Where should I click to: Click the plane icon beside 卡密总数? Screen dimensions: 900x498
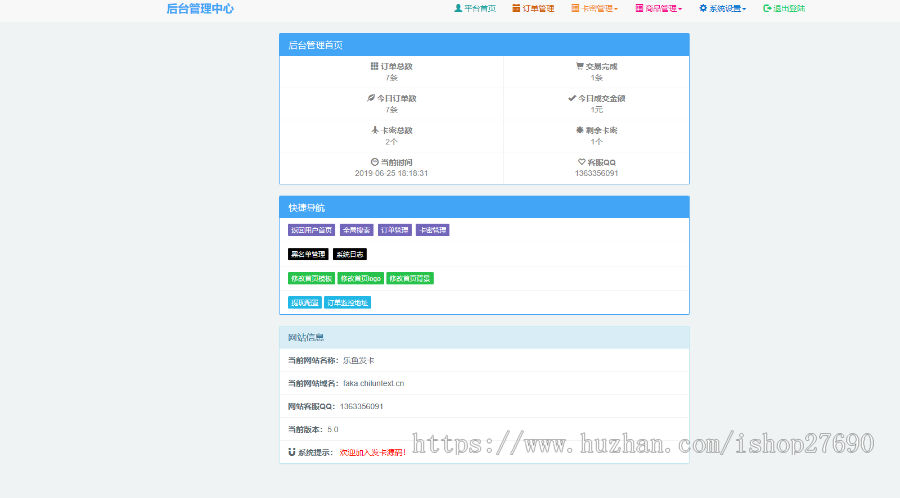[x=375, y=130]
